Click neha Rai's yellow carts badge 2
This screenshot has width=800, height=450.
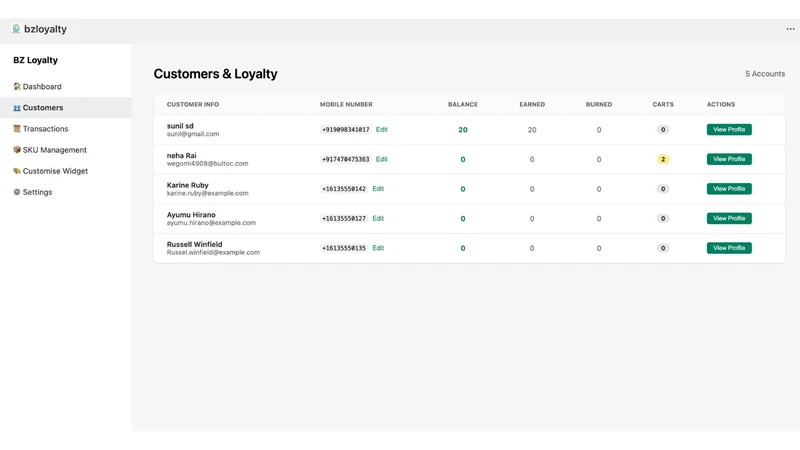(663, 159)
